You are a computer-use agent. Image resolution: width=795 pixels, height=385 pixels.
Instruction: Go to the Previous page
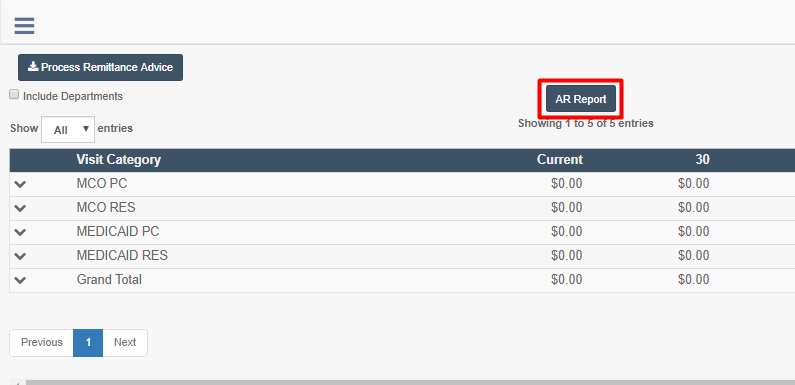(x=42, y=342)
